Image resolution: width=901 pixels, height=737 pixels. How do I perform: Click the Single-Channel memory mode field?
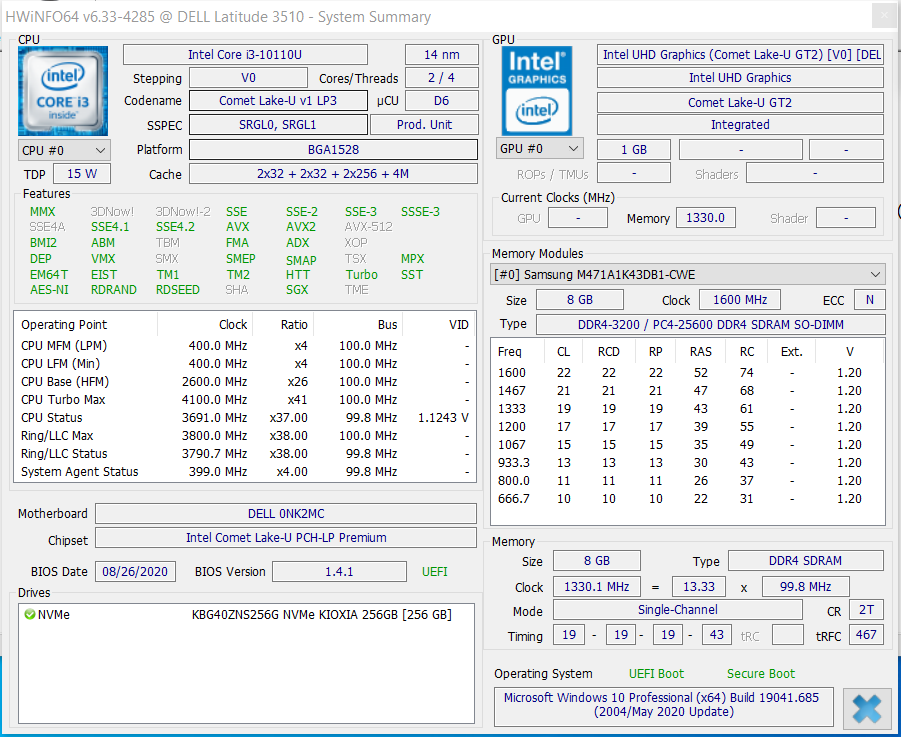pyautogui.click(x=677, y=609)
